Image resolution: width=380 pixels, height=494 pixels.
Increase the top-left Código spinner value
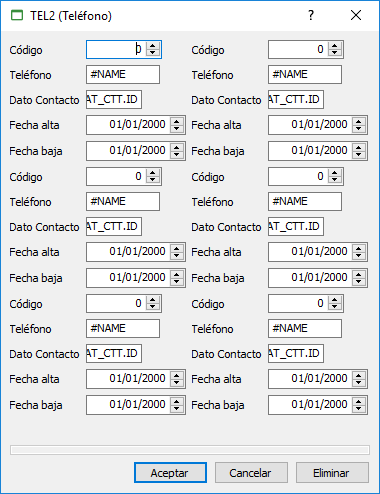pos(153,46)
